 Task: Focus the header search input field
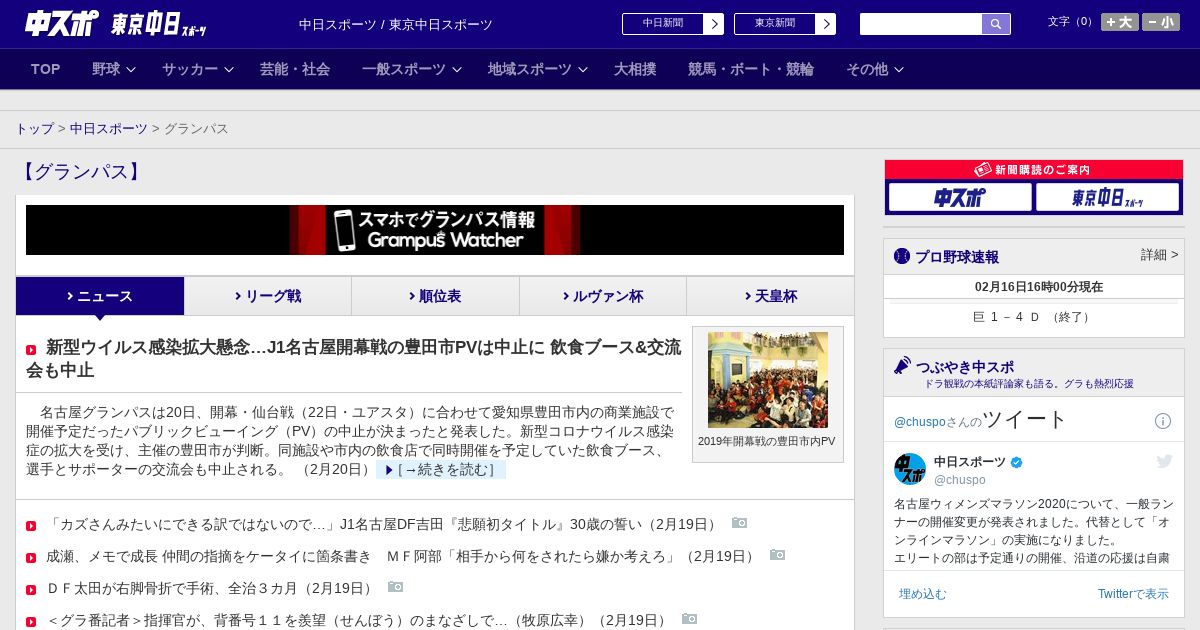pyautogui.click(x=921, y=24)
